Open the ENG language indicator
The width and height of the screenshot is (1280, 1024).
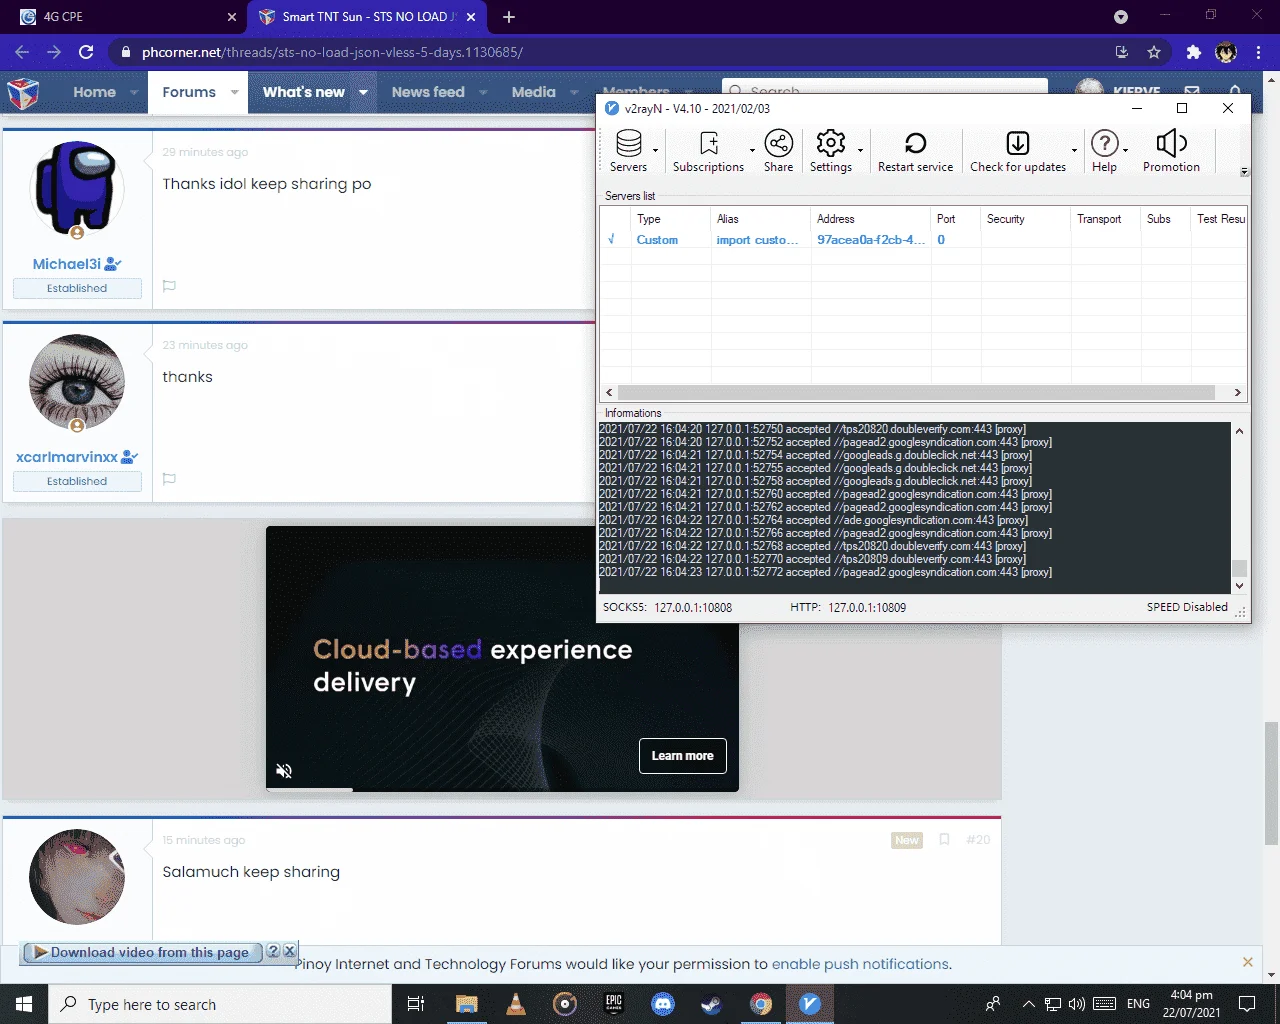[x=1138, y=1004]
